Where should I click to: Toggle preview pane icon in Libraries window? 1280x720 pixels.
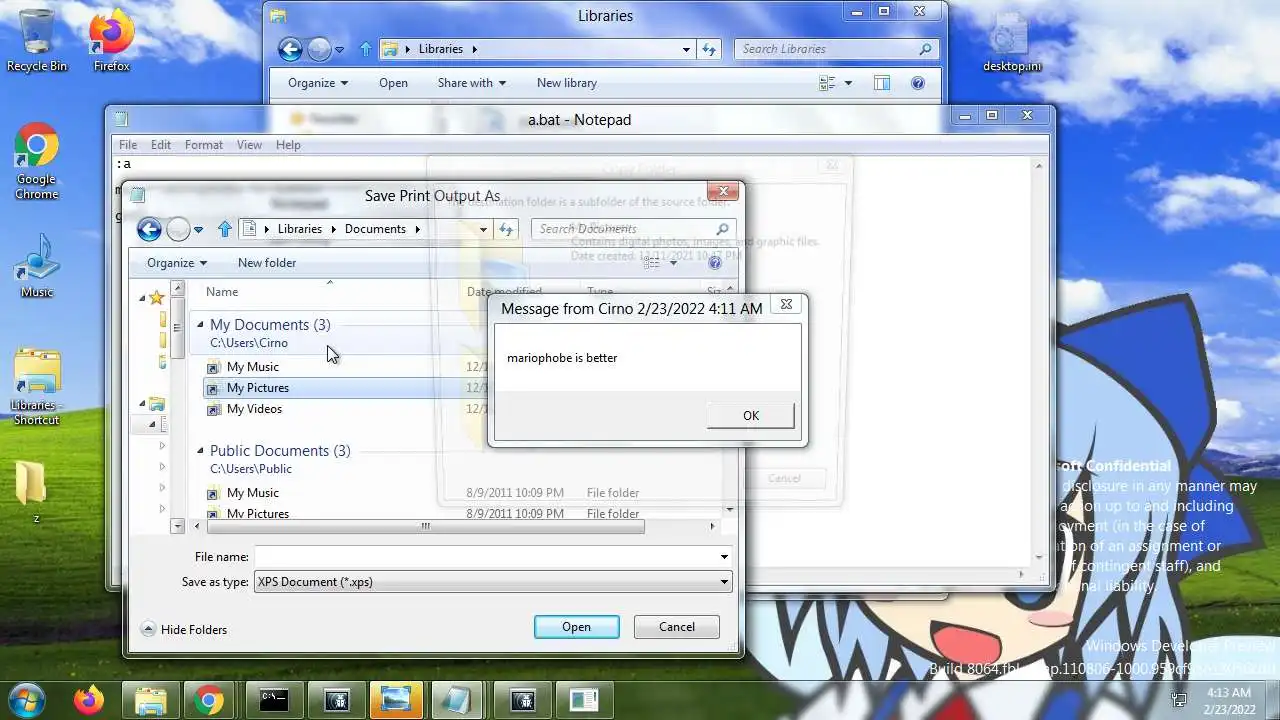[x=882, y=83]
